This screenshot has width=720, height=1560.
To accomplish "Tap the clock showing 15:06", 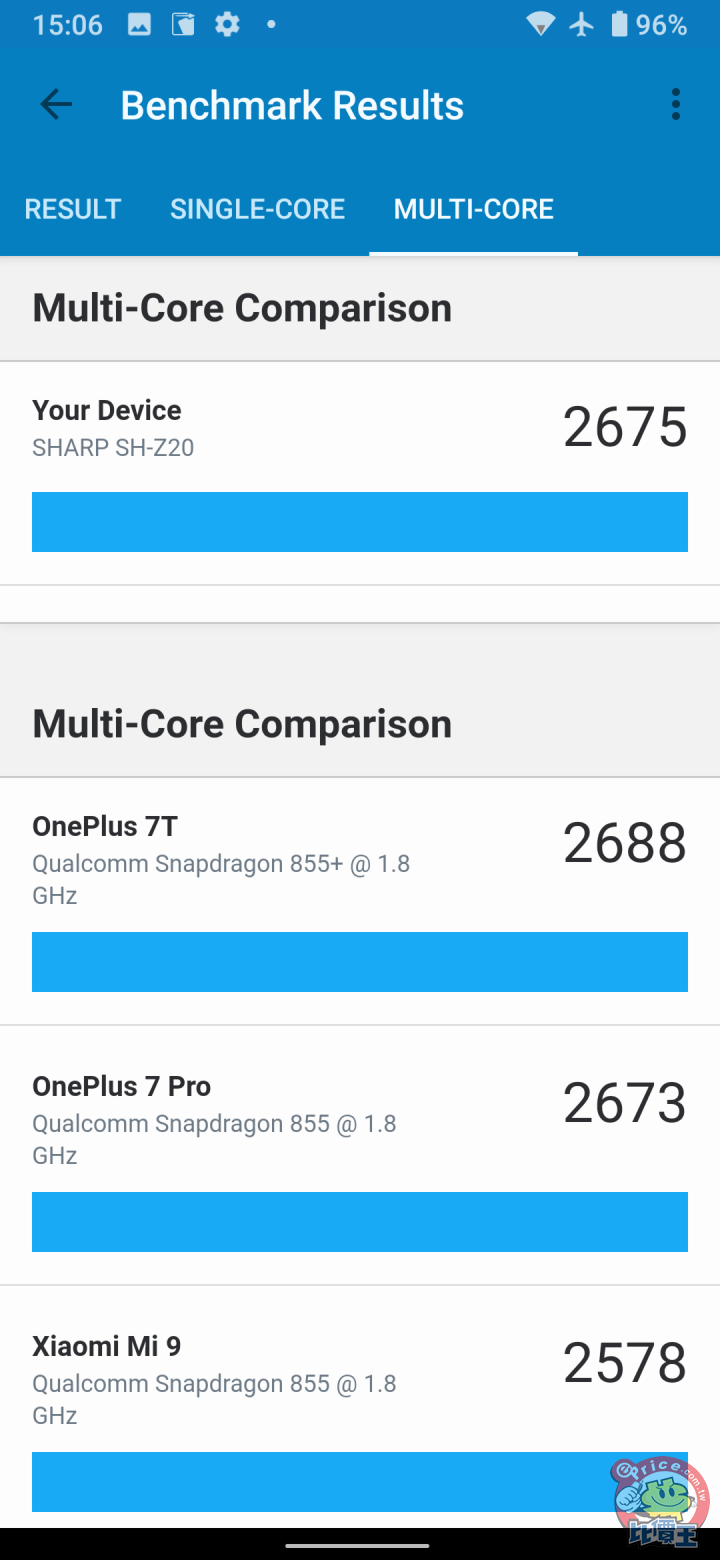I will point(68,25).
